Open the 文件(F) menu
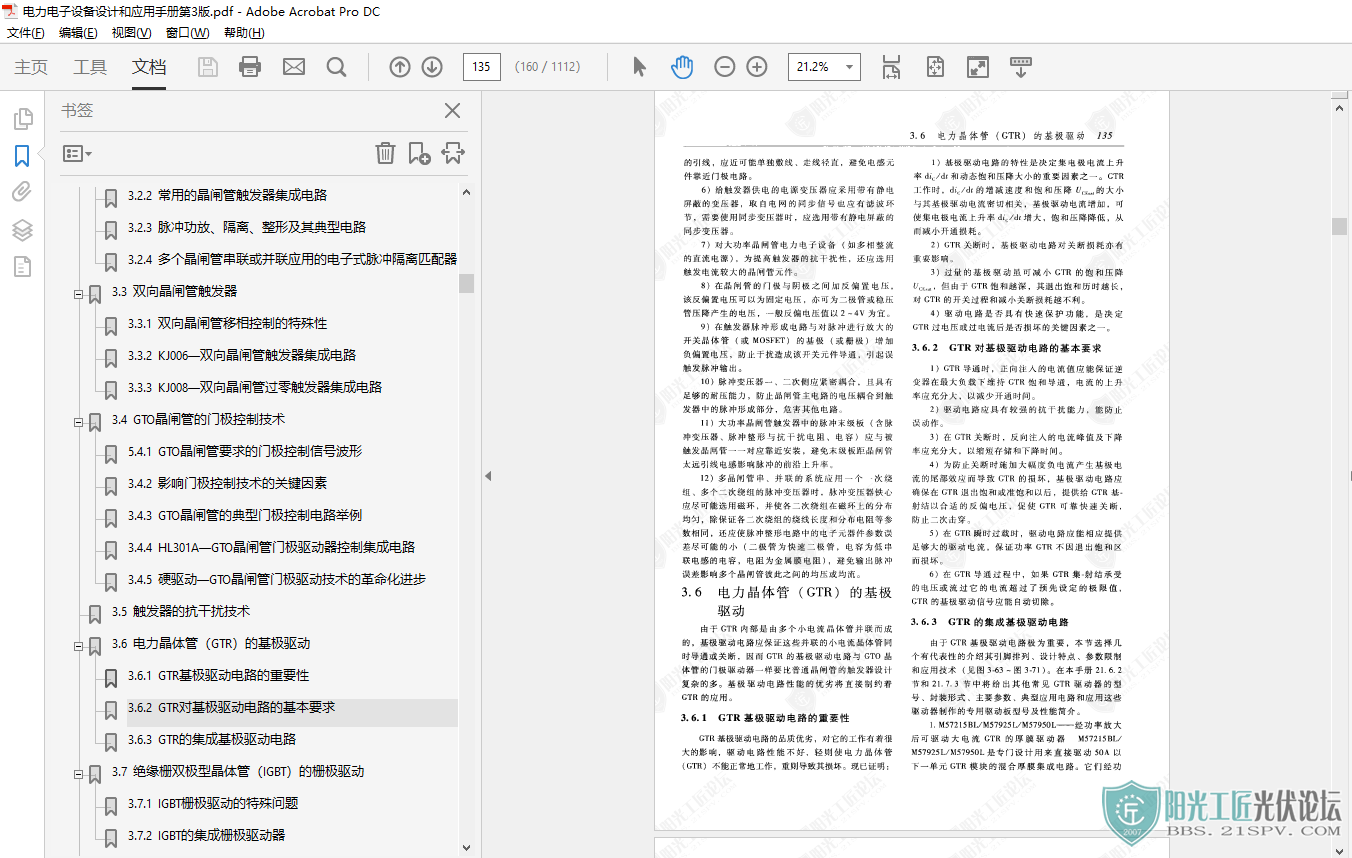This screenshot has width=1352, height=858. [27, 33]
